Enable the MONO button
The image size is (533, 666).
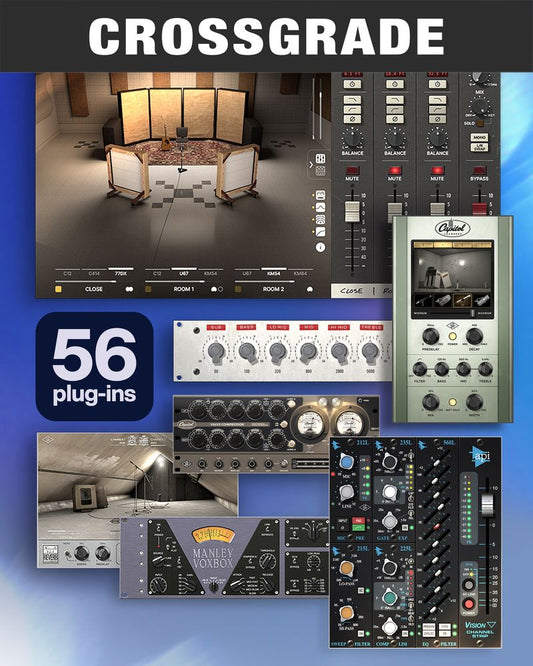tap(479, 138)
